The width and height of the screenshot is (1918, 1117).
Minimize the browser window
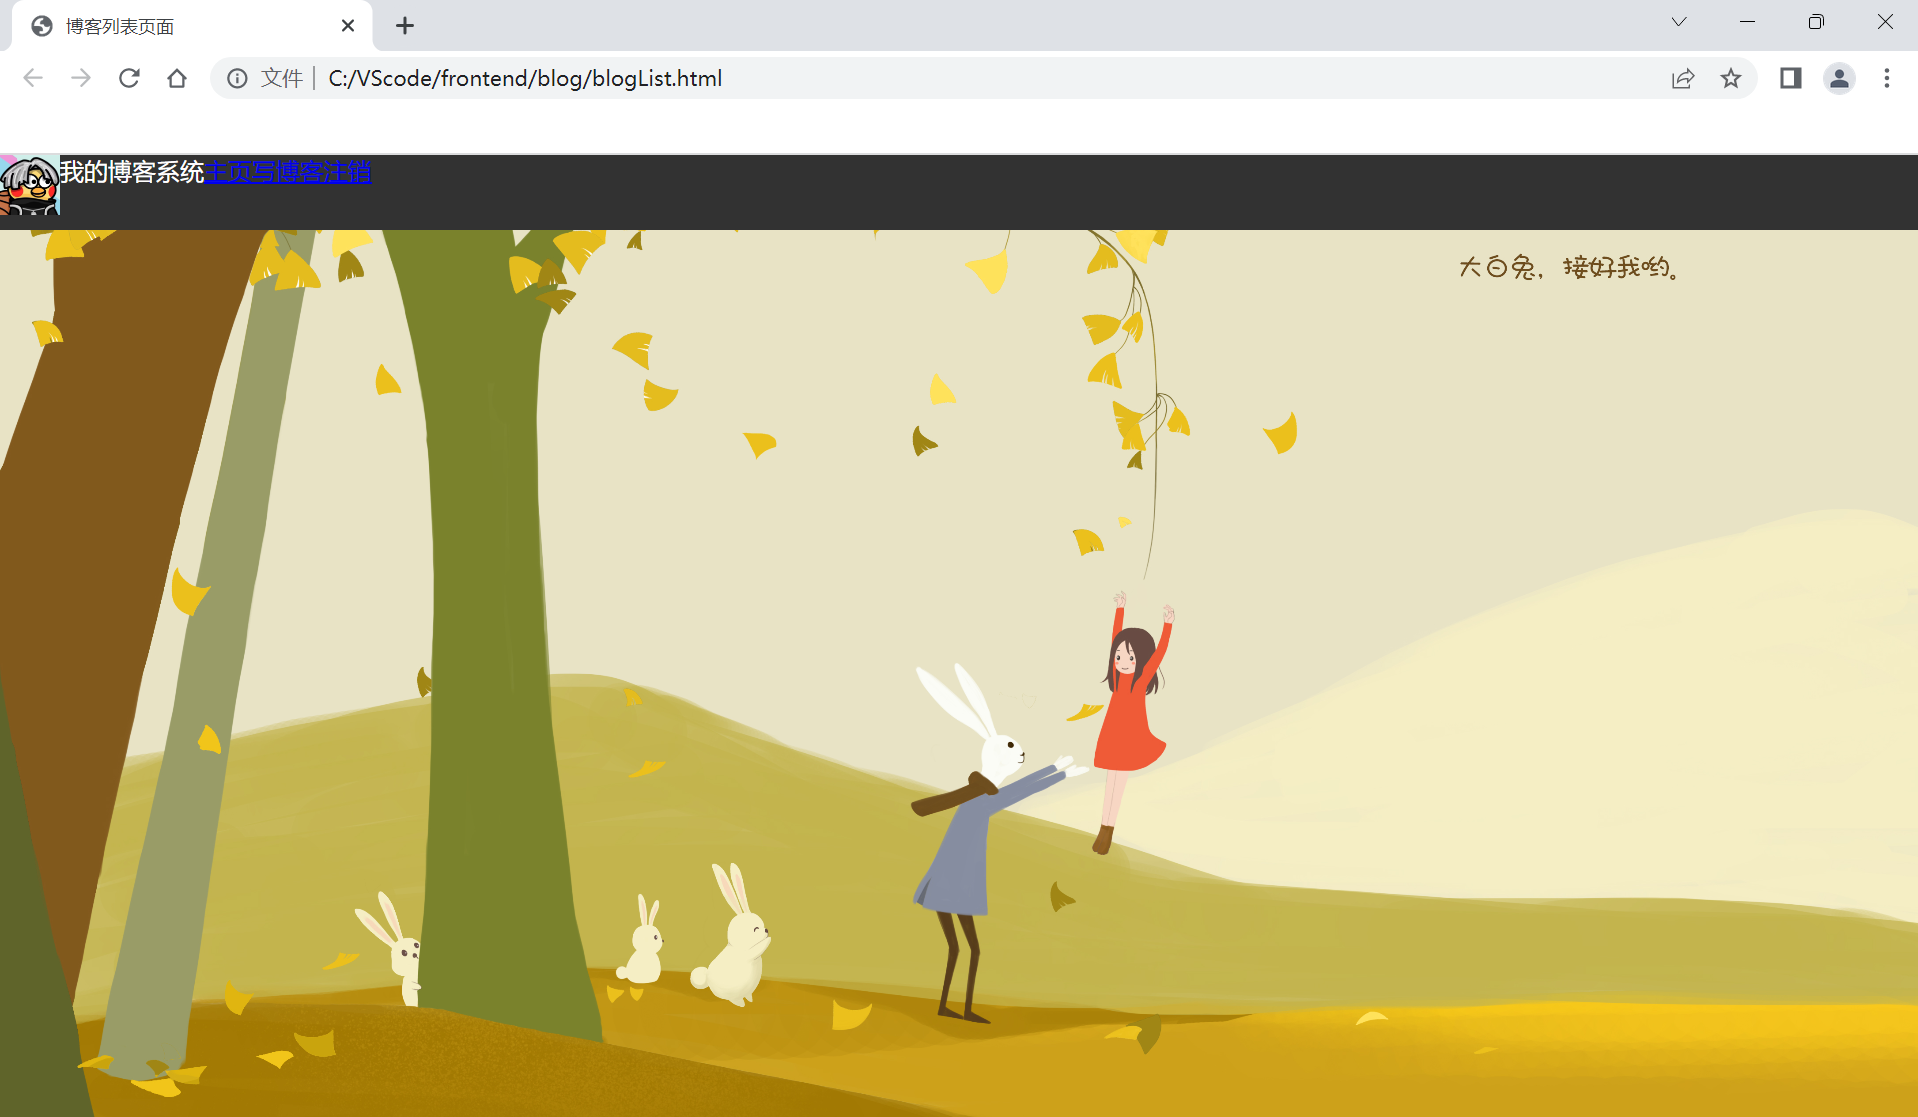1748,22
